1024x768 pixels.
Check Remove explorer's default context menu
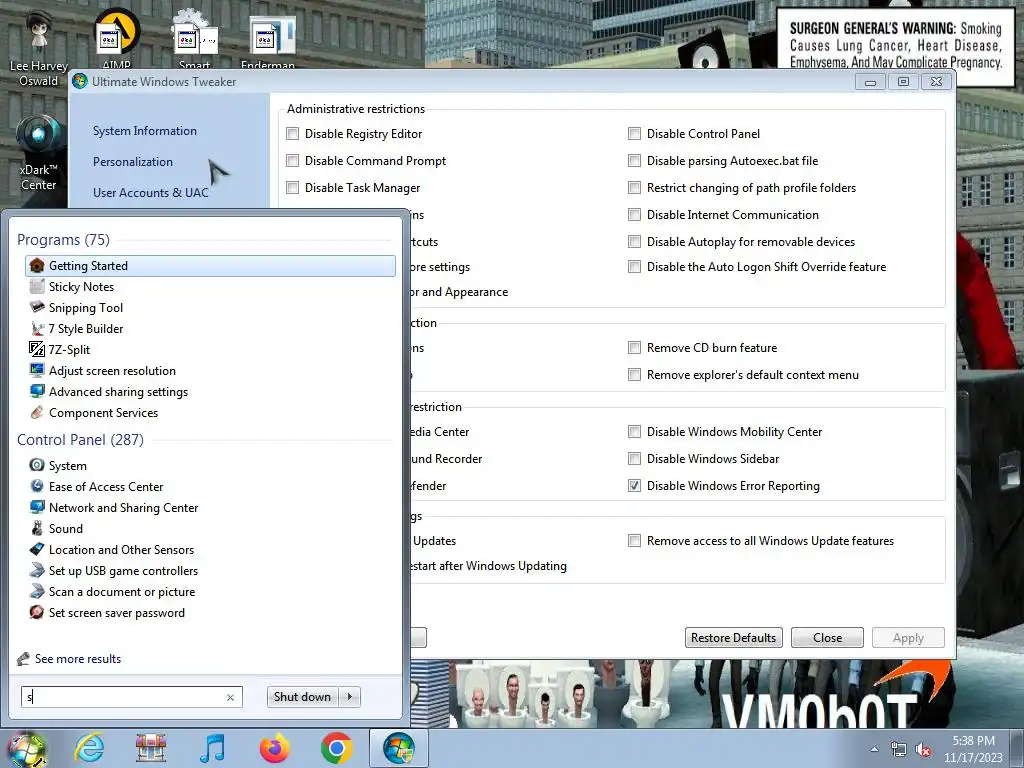coord(634,375)
